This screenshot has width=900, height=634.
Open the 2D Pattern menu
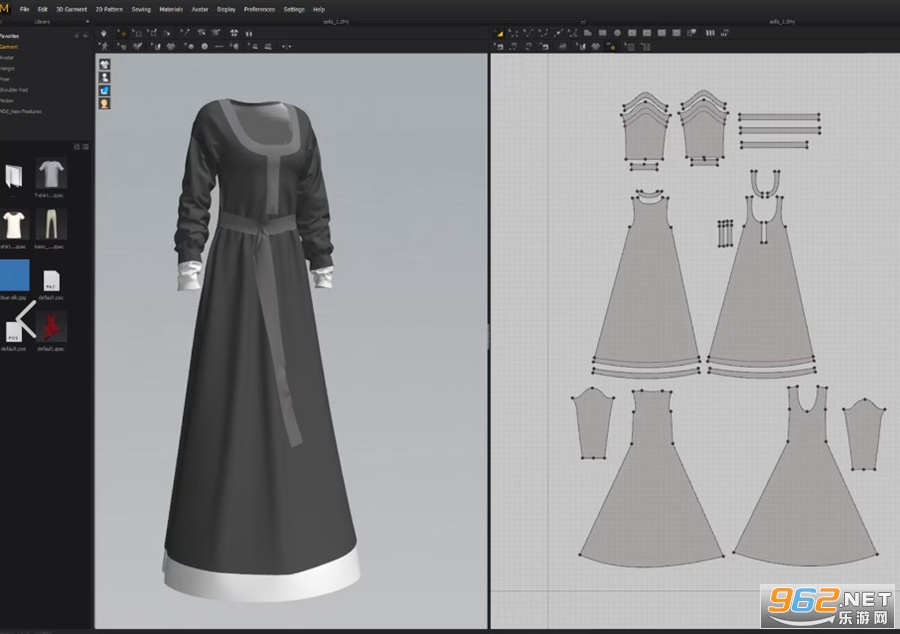click(109, 9)
